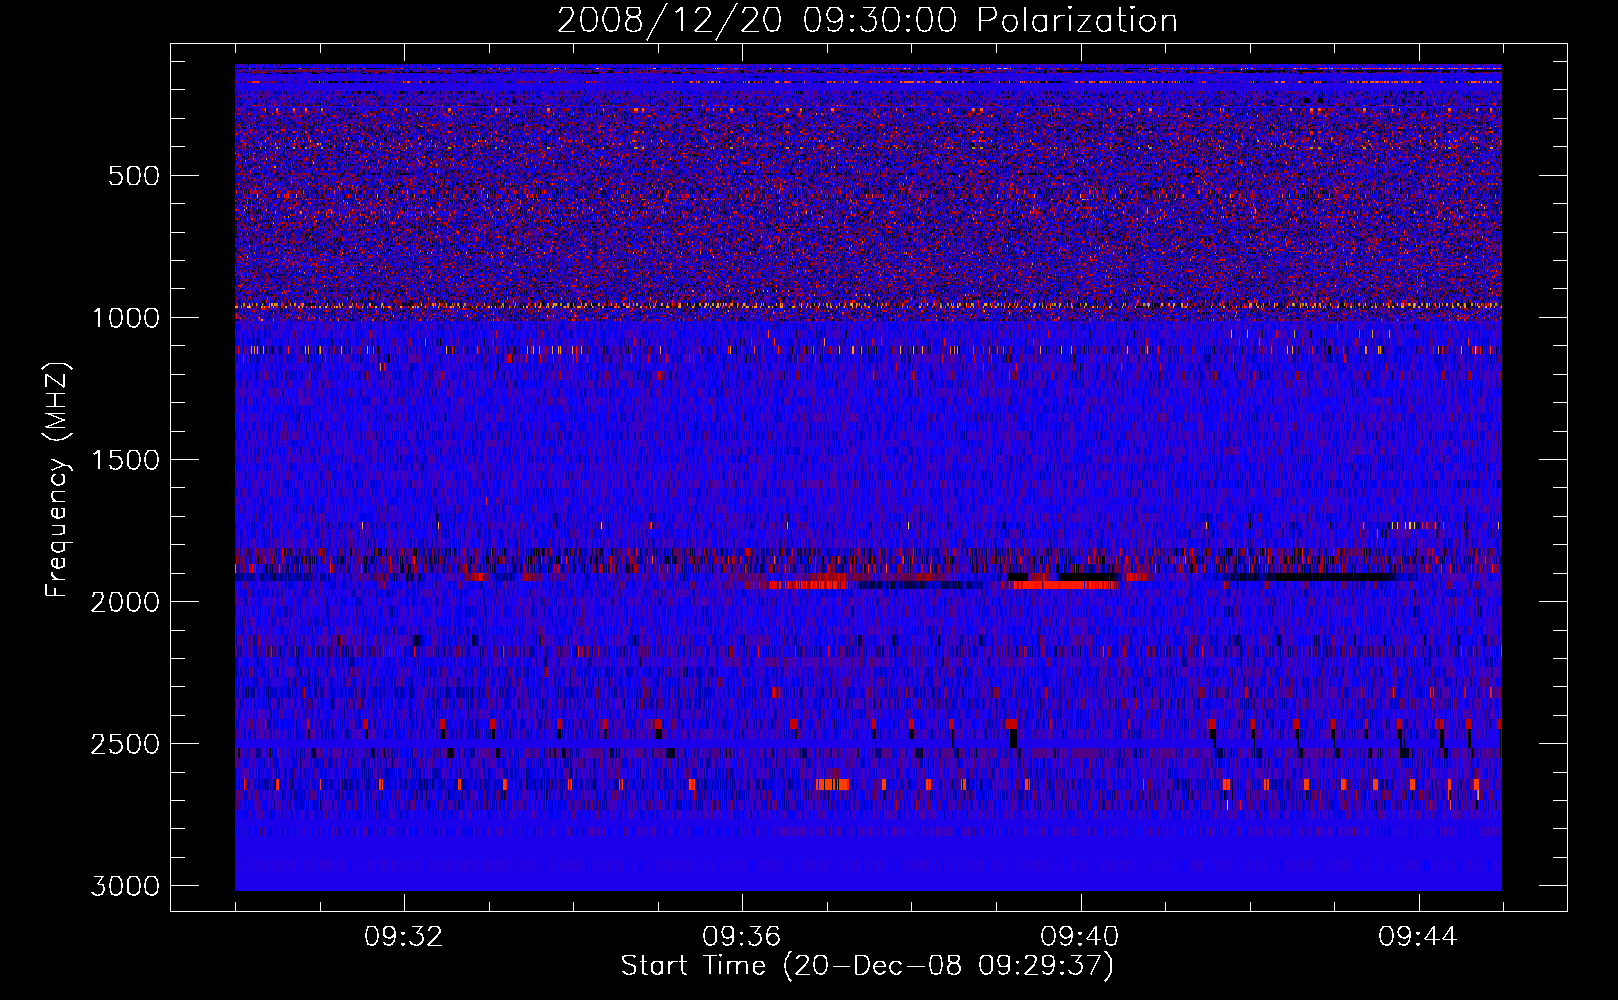The height and width of the screenshot is (1000, 1618).
Task: Click the plot title '2008/12/20 09:30:00 Polarization'
Action: (867, 21)
